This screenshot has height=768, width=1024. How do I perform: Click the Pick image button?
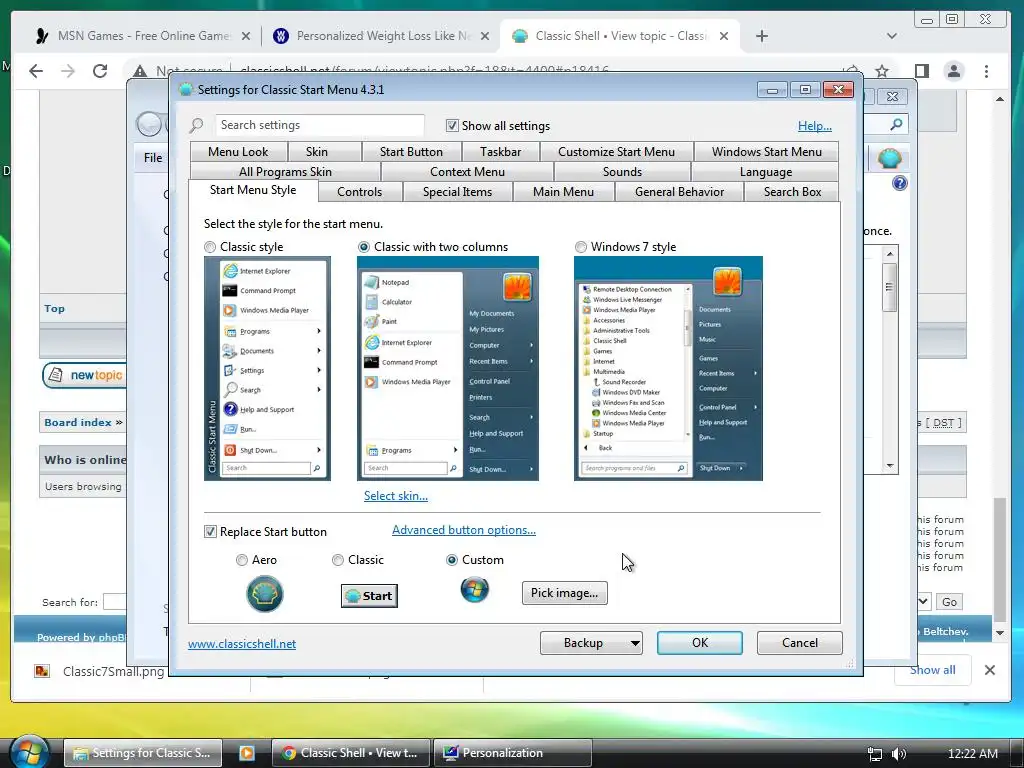tap(564, 593)
